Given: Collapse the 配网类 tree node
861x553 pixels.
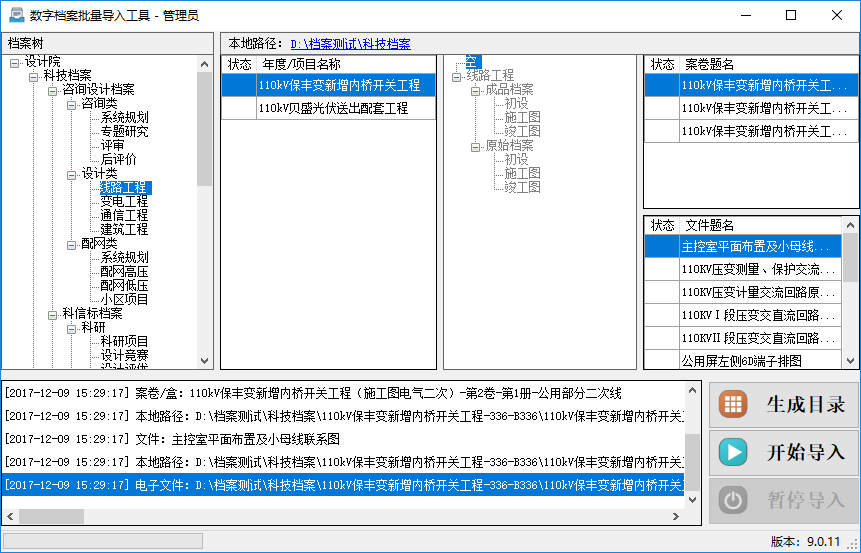Looking at the screenshot, I should coord(72,244).
